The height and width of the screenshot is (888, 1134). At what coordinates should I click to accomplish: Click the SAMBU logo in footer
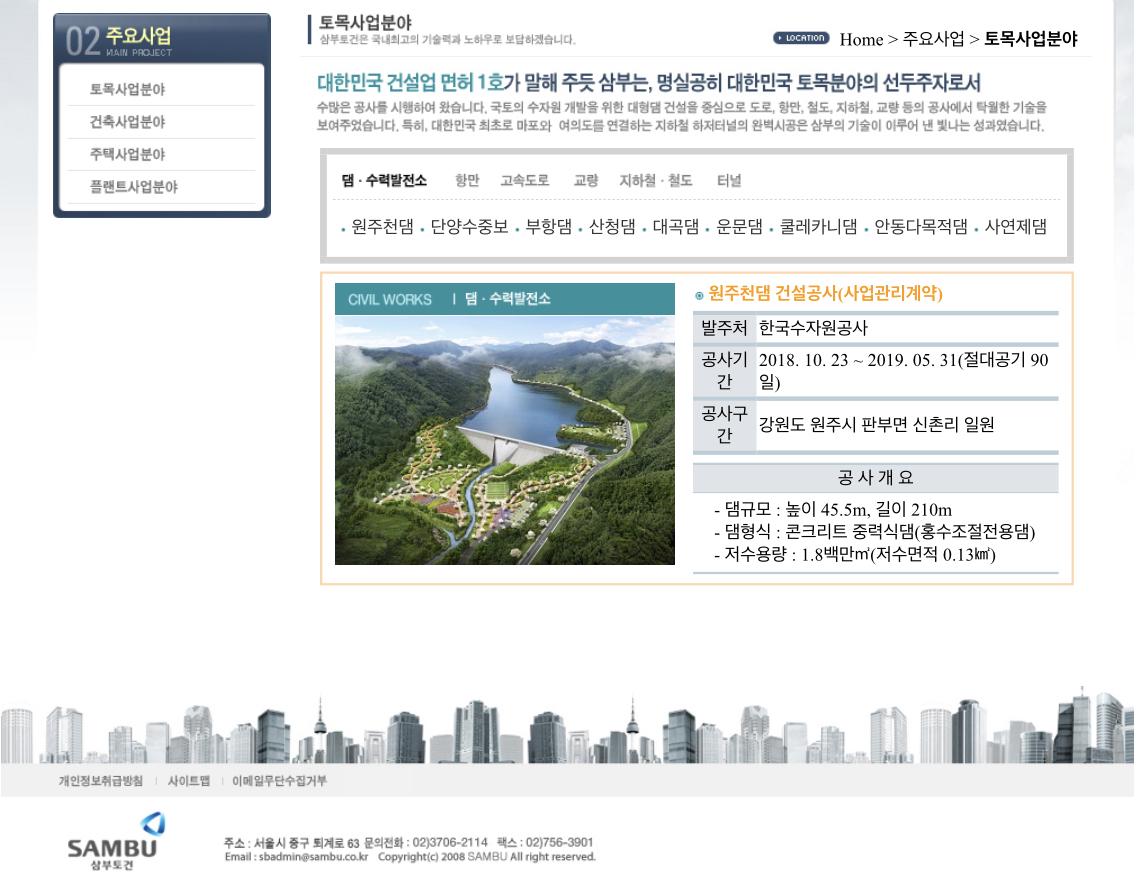115,842
